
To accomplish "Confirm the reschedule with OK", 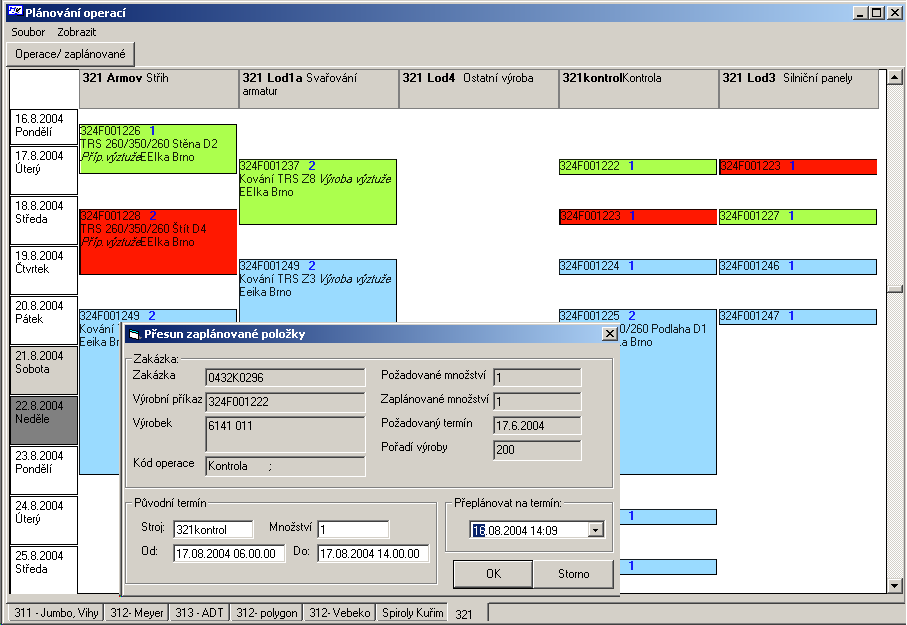I will click(493, 573).
